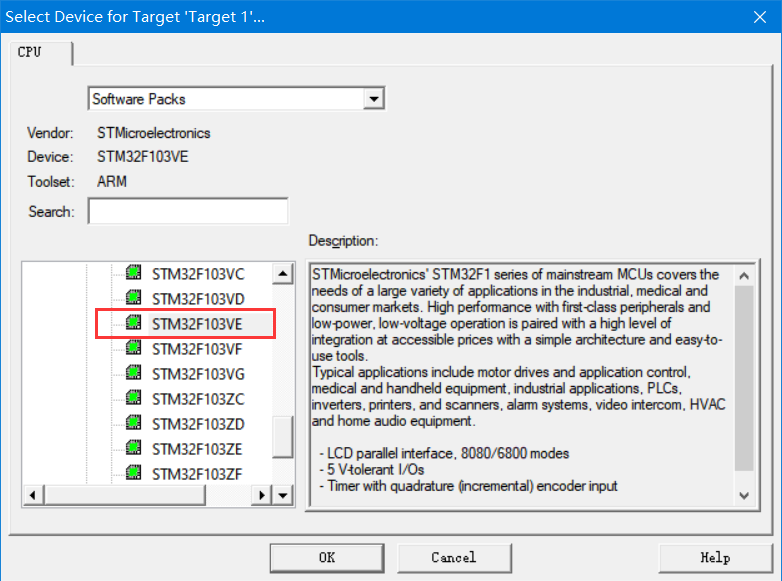Click the Description box scroll down arrow
Viewport: 782px width, 581px height.
pos(744,495)
